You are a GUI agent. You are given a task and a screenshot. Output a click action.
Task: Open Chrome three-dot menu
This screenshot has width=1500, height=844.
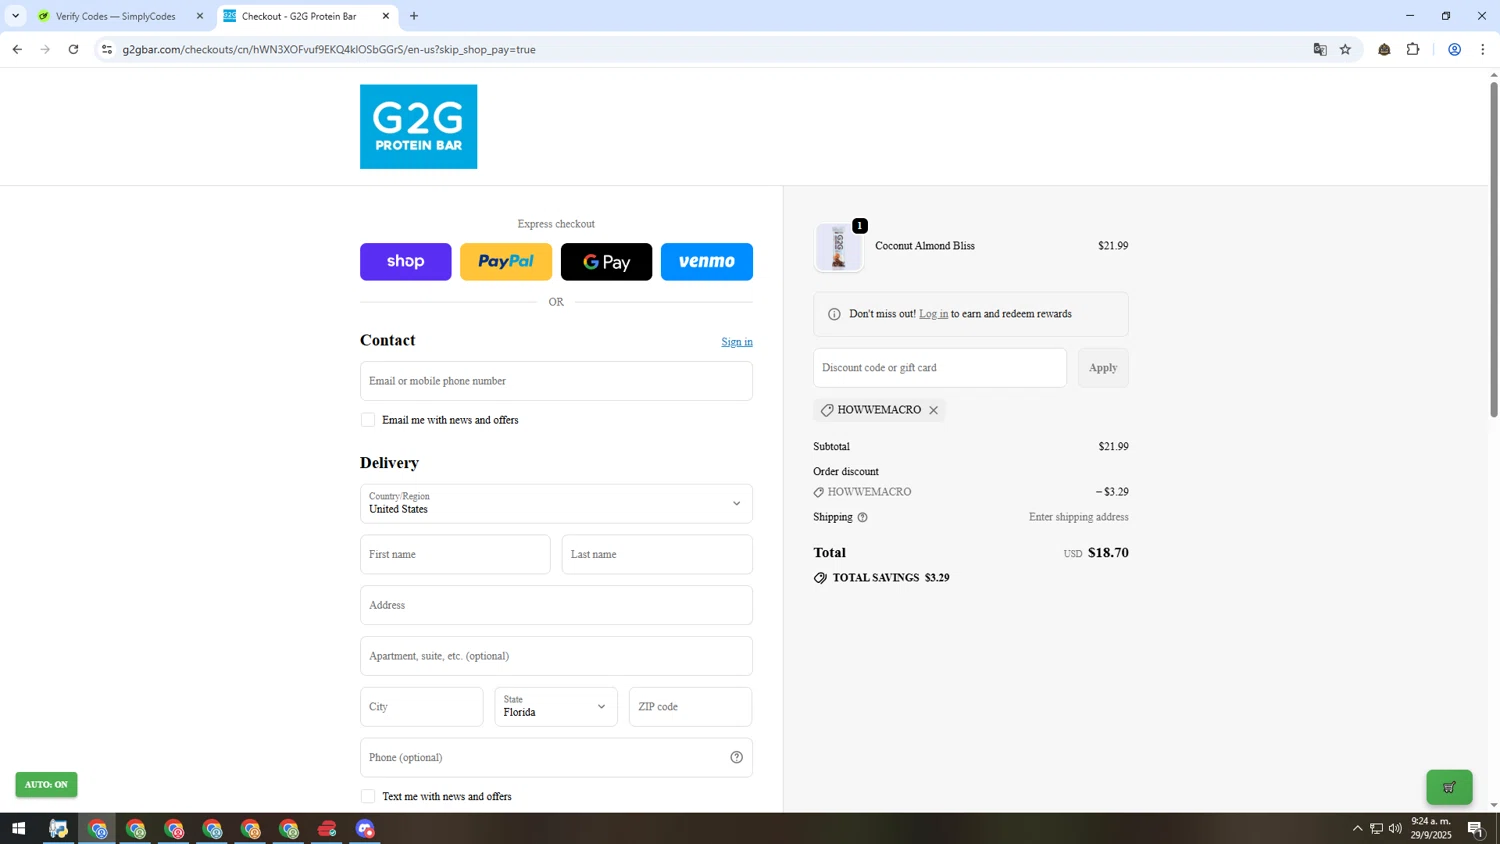tap(1483, 49)
